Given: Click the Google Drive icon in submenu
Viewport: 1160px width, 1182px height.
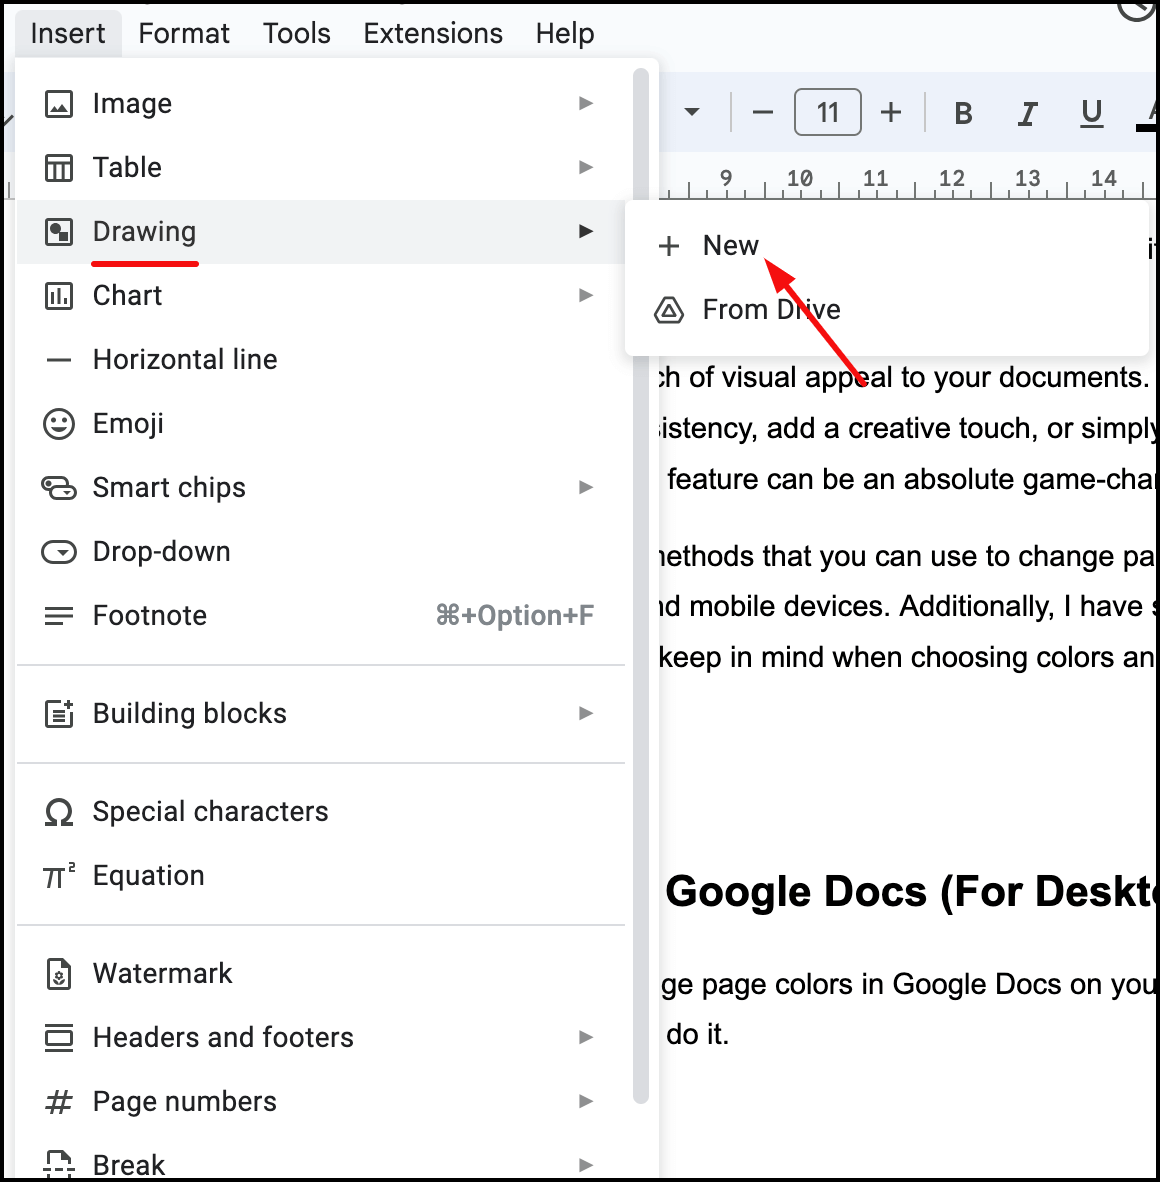Looking at the screenshot, I should click(669, 310).
